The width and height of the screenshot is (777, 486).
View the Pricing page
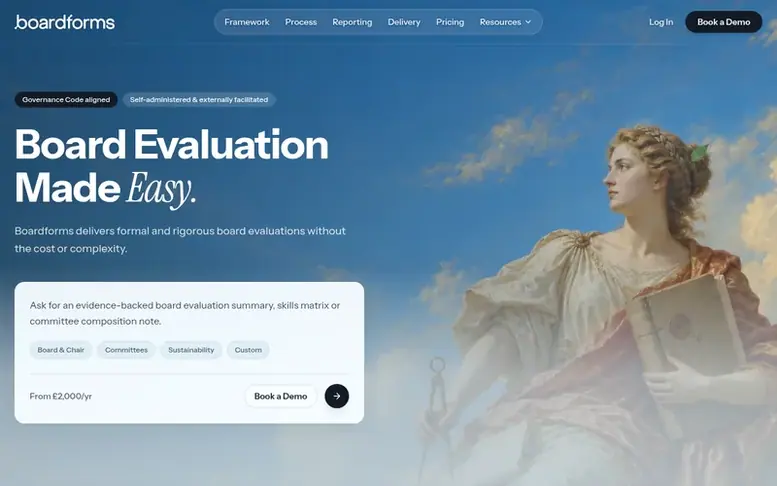(x=450, y=22)
